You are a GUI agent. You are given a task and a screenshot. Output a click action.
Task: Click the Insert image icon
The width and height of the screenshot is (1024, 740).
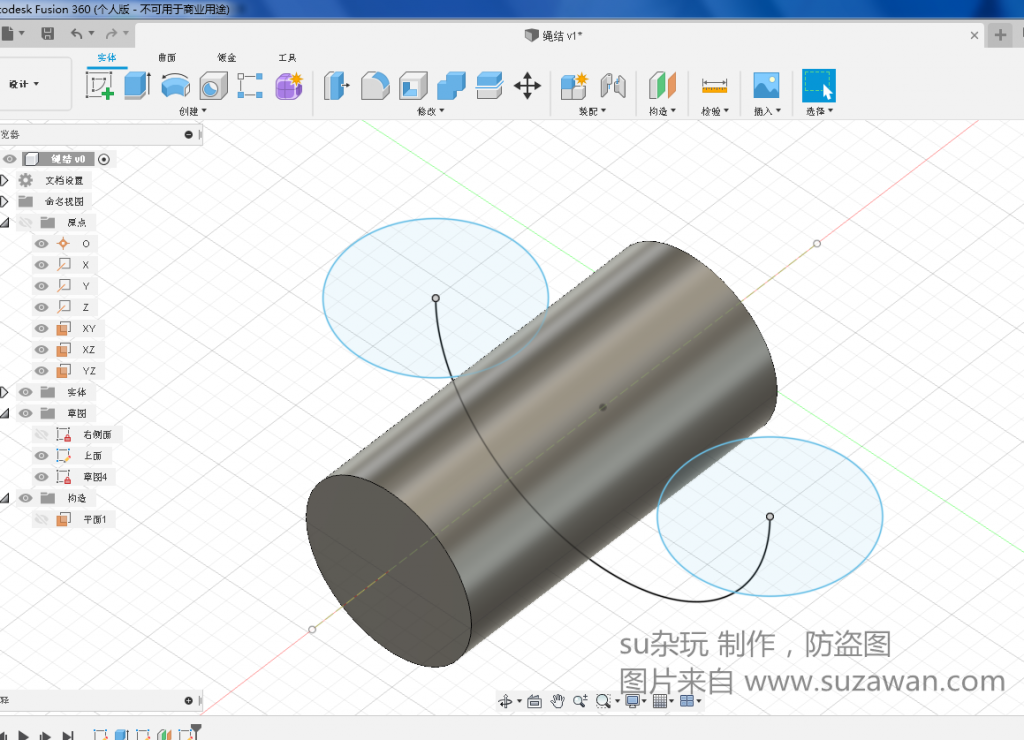(766, 86)
